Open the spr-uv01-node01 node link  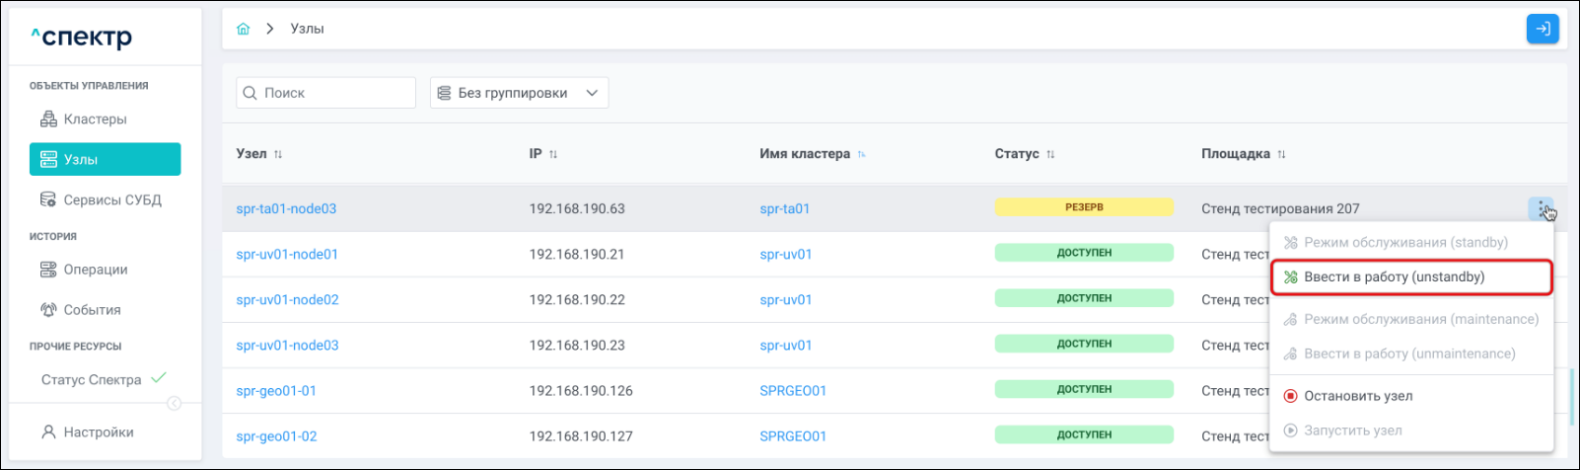tap(287, 254)
